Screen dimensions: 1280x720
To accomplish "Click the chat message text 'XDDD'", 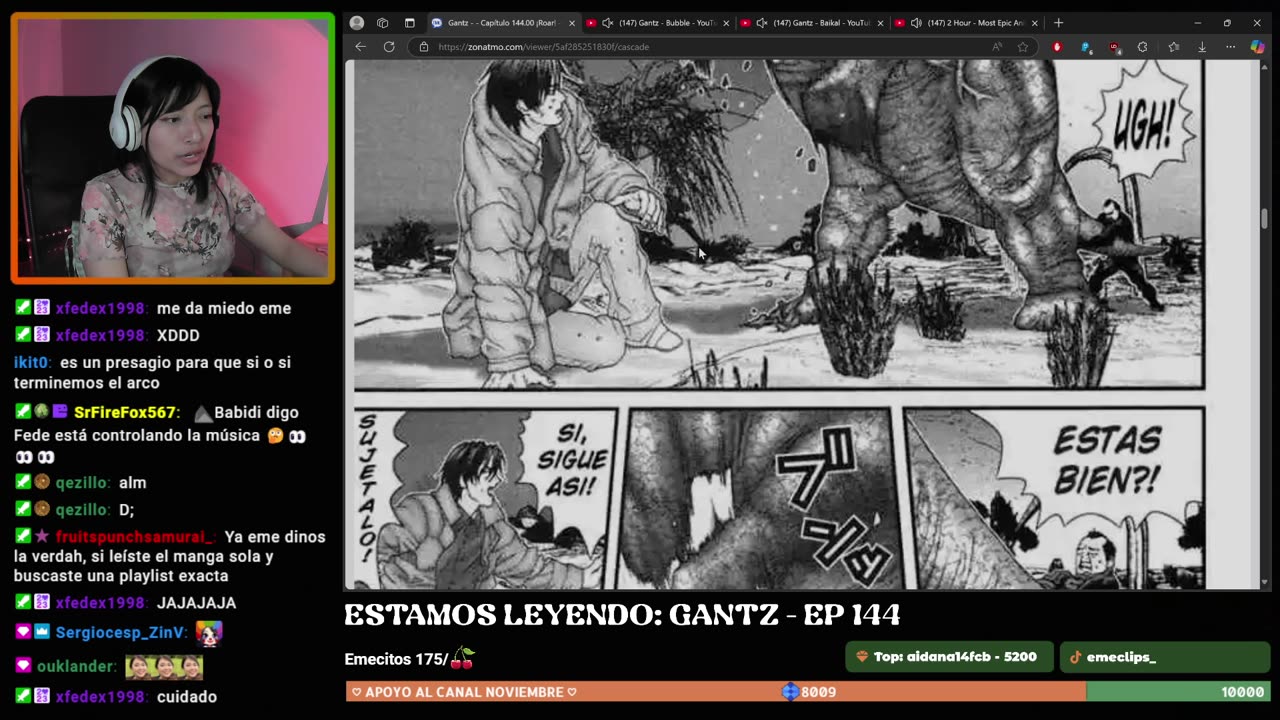I will tap(178, 335).
